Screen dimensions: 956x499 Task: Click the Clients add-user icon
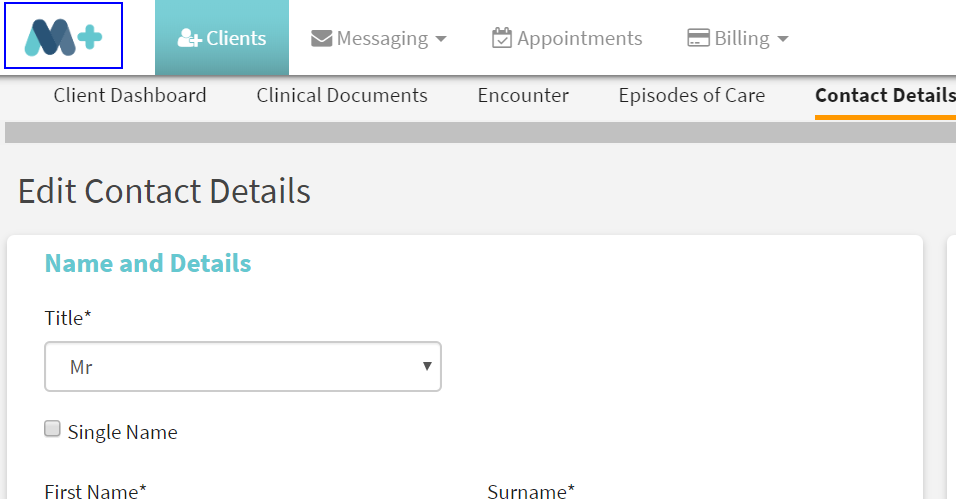(189, 39)
